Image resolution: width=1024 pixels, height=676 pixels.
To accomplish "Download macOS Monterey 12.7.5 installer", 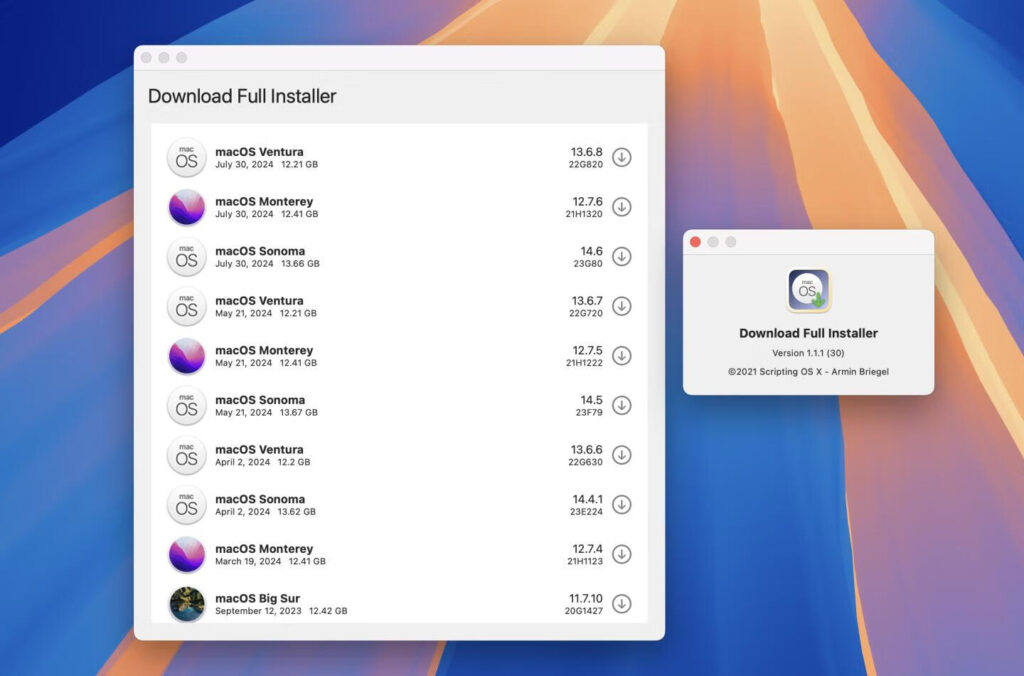I will click(623, 356).
